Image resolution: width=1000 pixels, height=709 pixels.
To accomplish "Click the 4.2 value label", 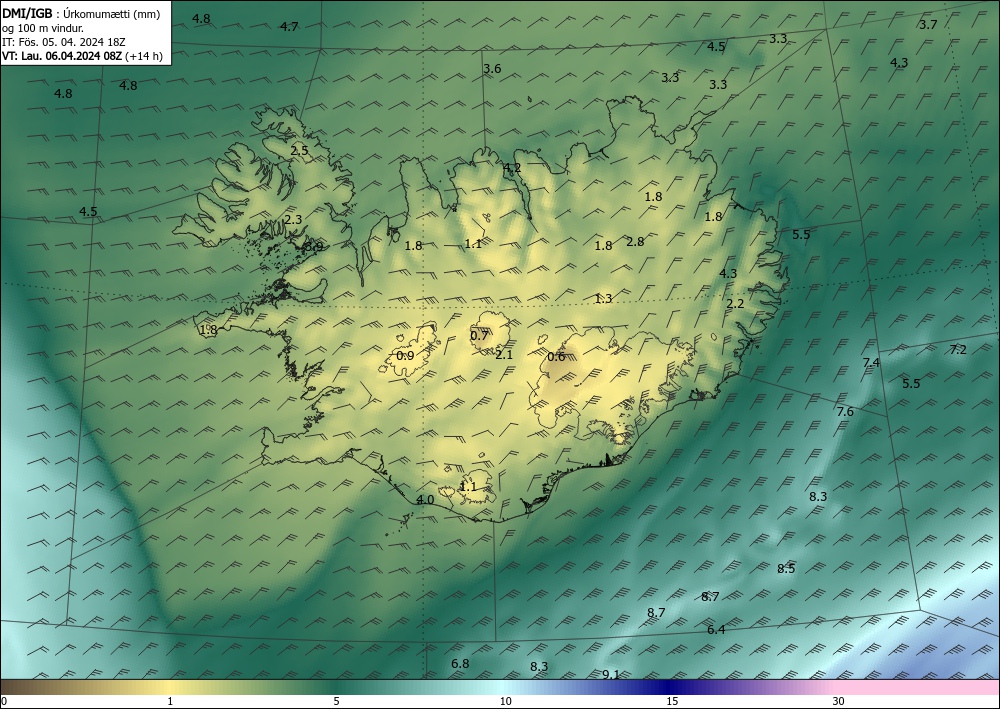I will point(512,168).
